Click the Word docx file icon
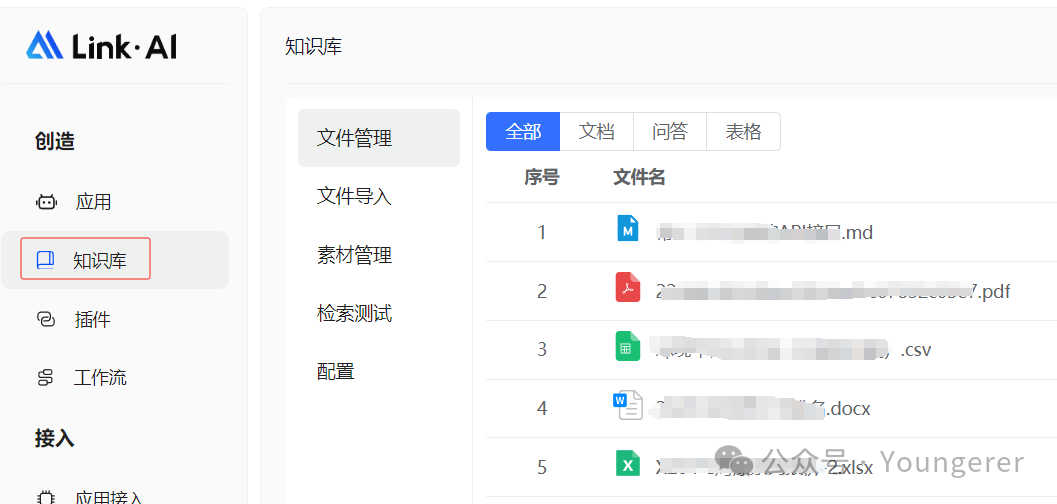The height and width of the screenshot is (504, 1057). pos(627,405)
